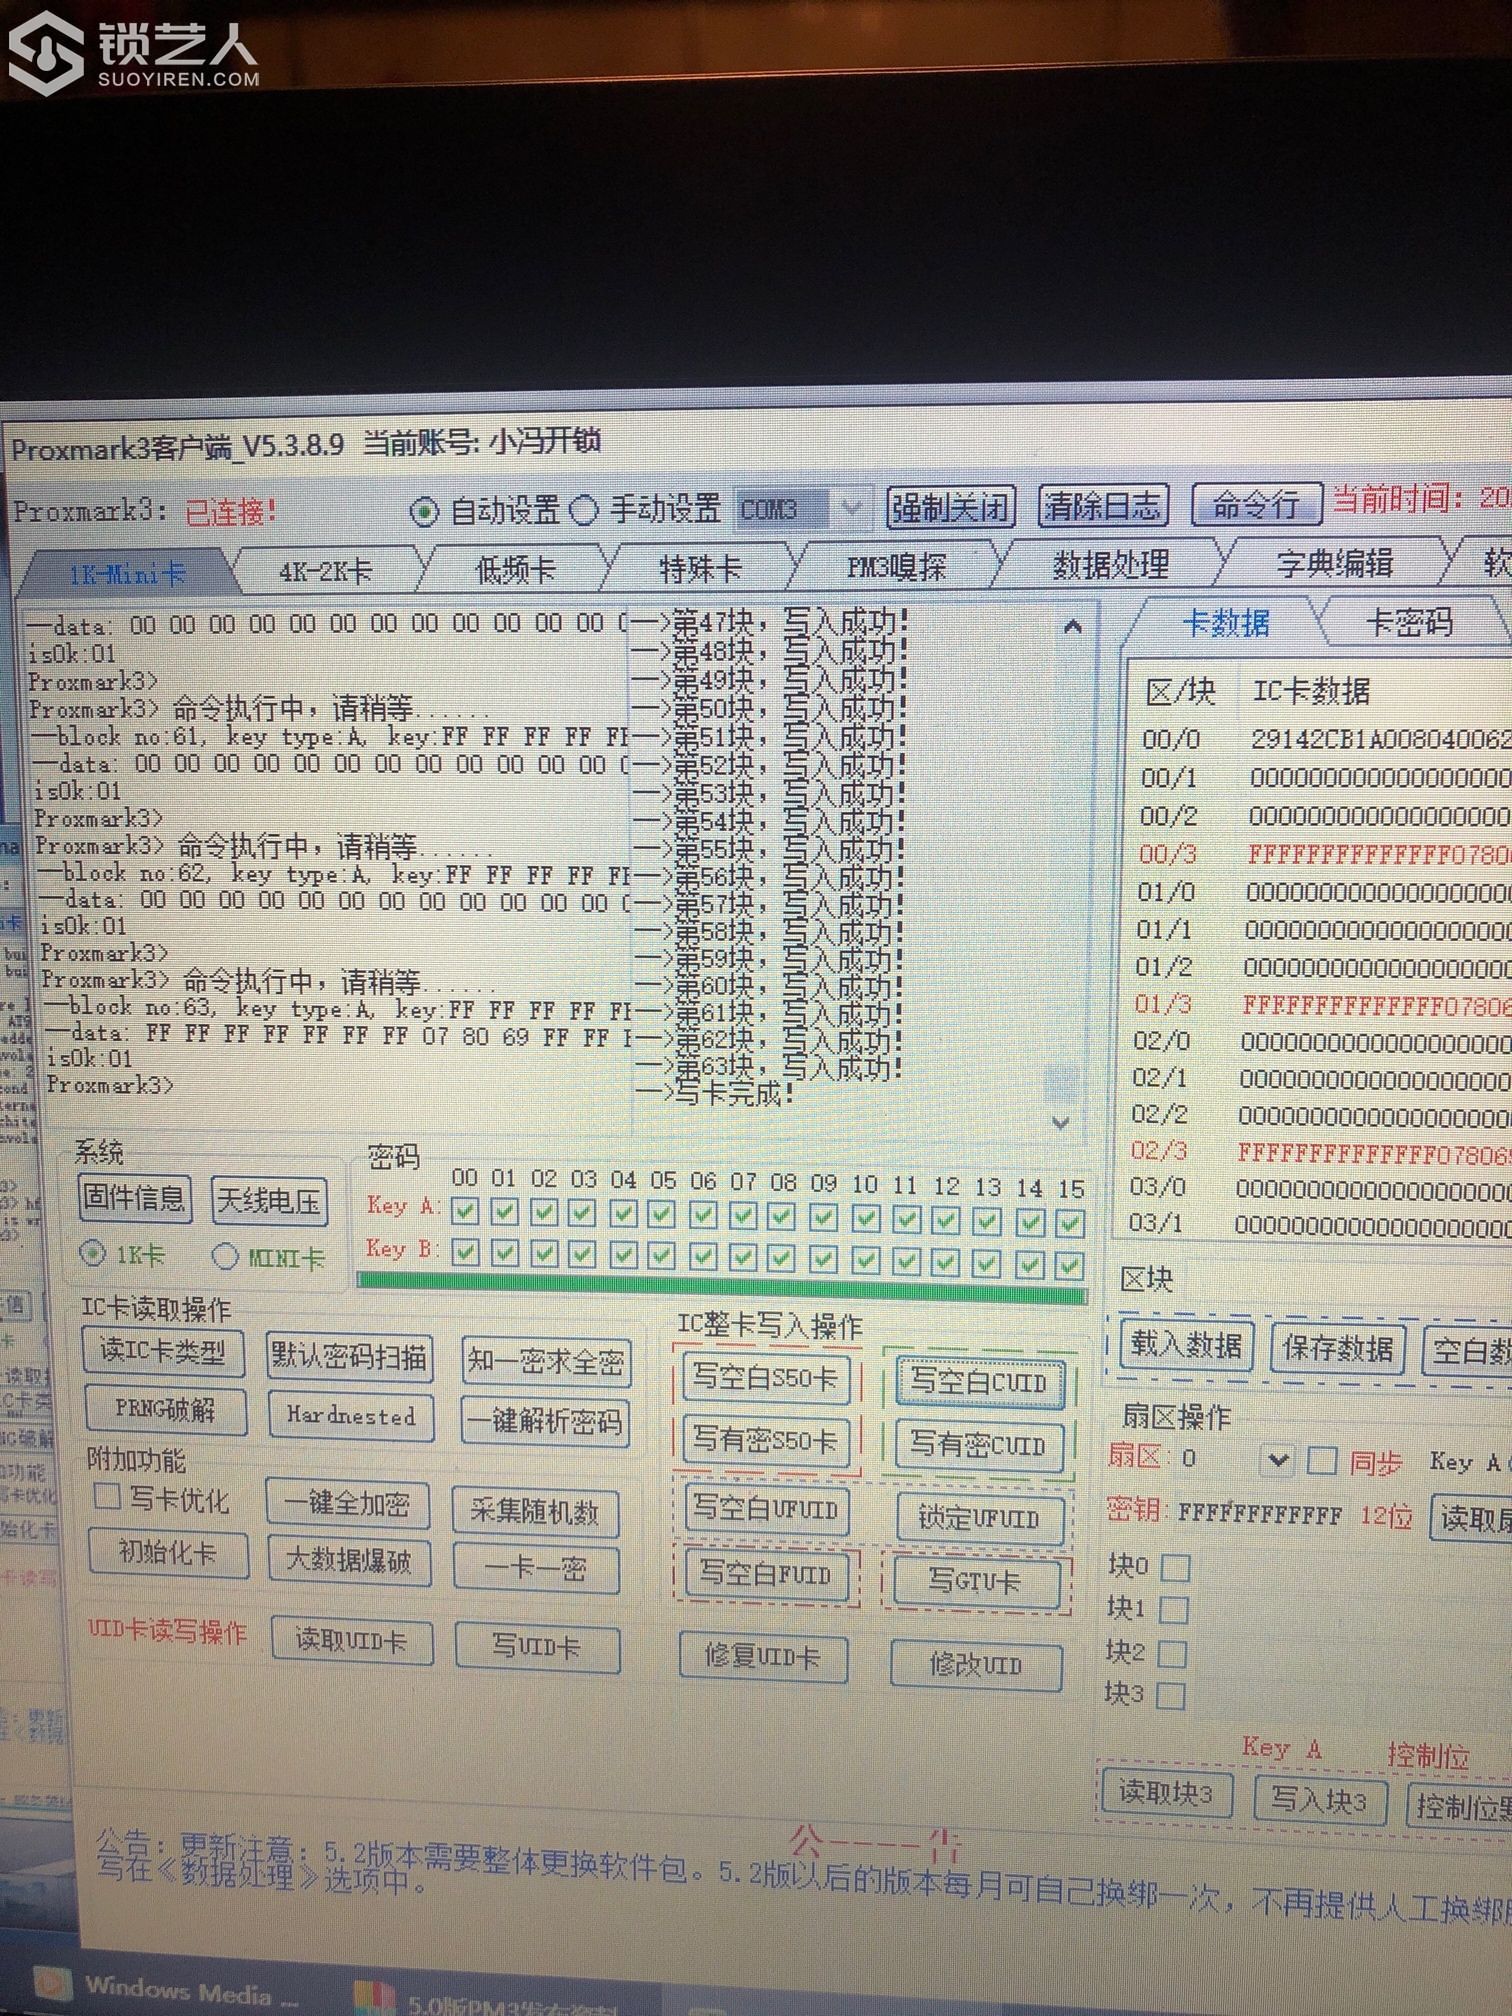
Task: Click the 固件信息 button
Action: coord(135,1198)
